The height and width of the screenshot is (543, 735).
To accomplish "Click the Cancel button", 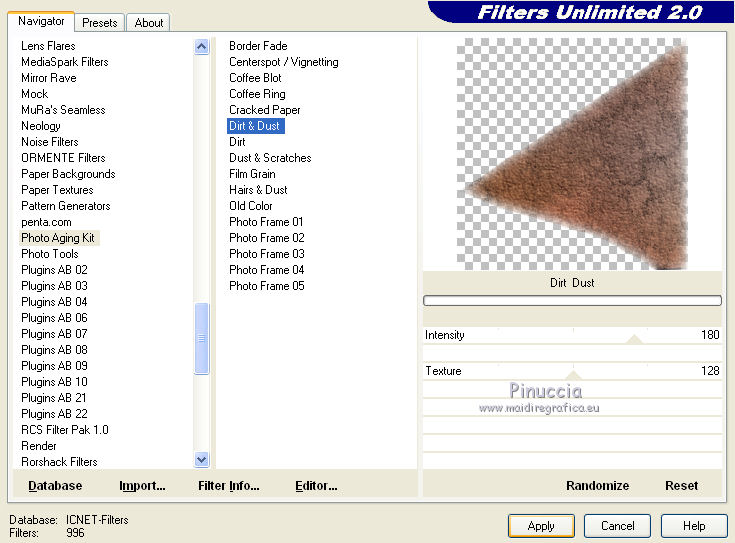I will [x=617, y=526].
